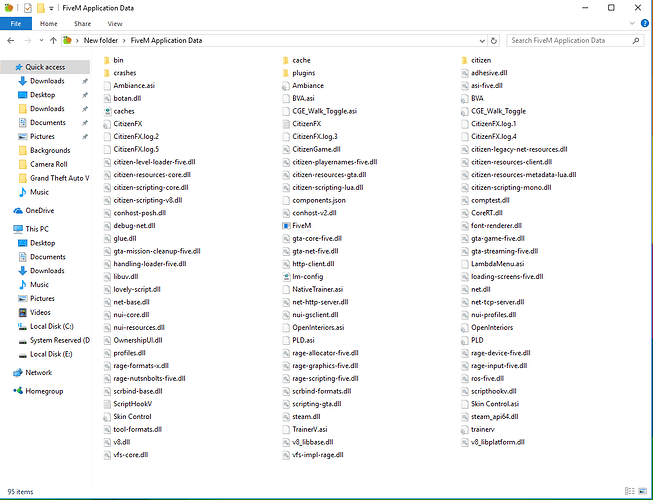Open the Help question mark icon
Screen dimensions: 653x500
click(x=645, y=23)
